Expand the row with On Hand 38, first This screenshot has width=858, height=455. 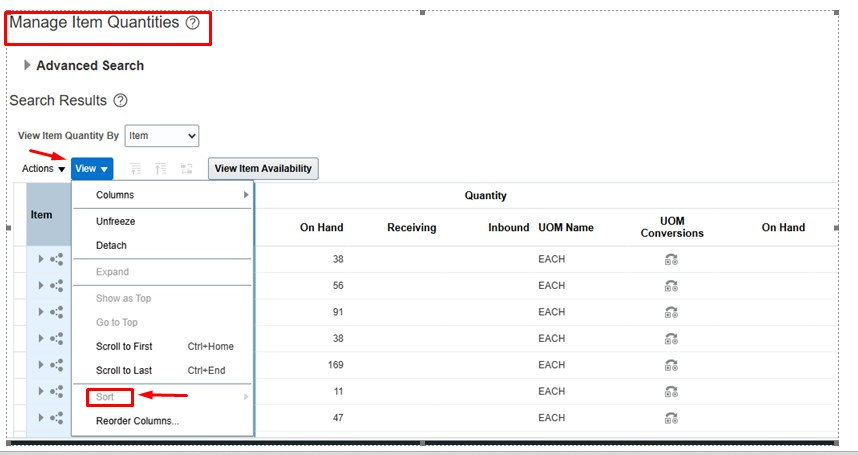[x=41, y=259]
